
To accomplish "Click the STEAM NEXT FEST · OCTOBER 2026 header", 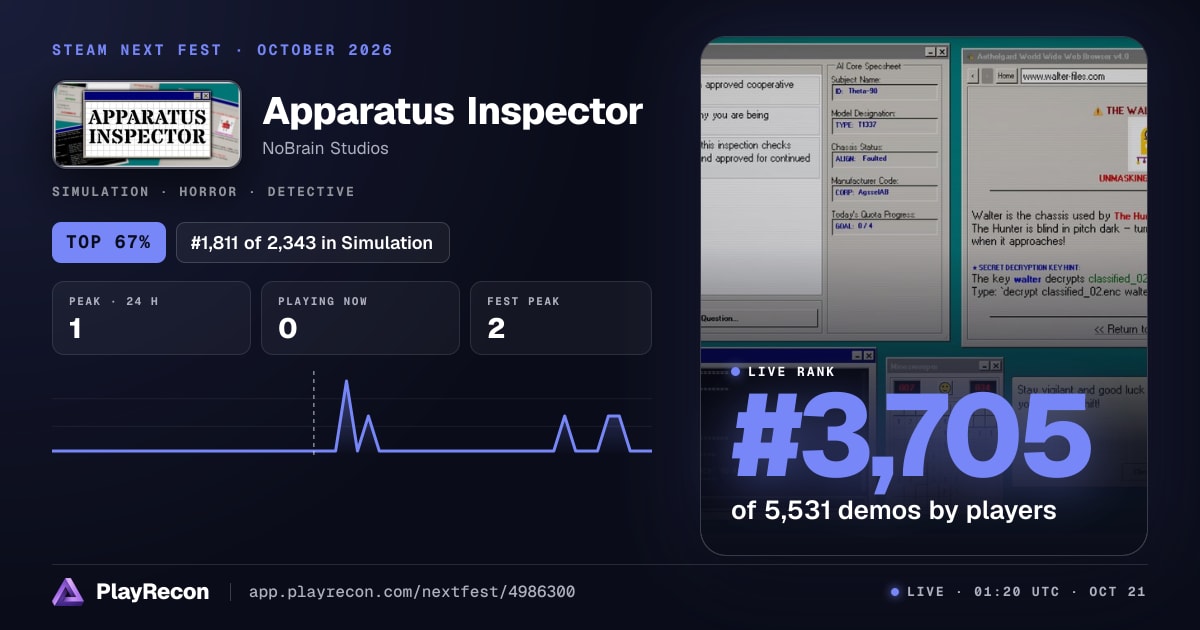I will [x=222, y=50].
